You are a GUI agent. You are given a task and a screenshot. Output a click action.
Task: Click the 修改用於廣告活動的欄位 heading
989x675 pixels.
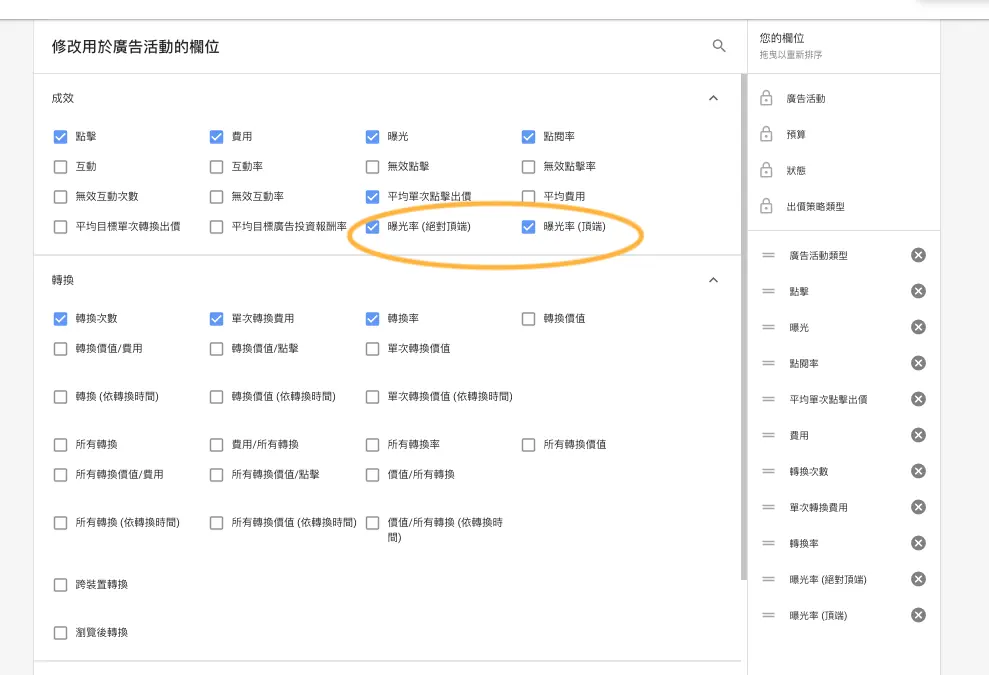click(x=136, y=46)
